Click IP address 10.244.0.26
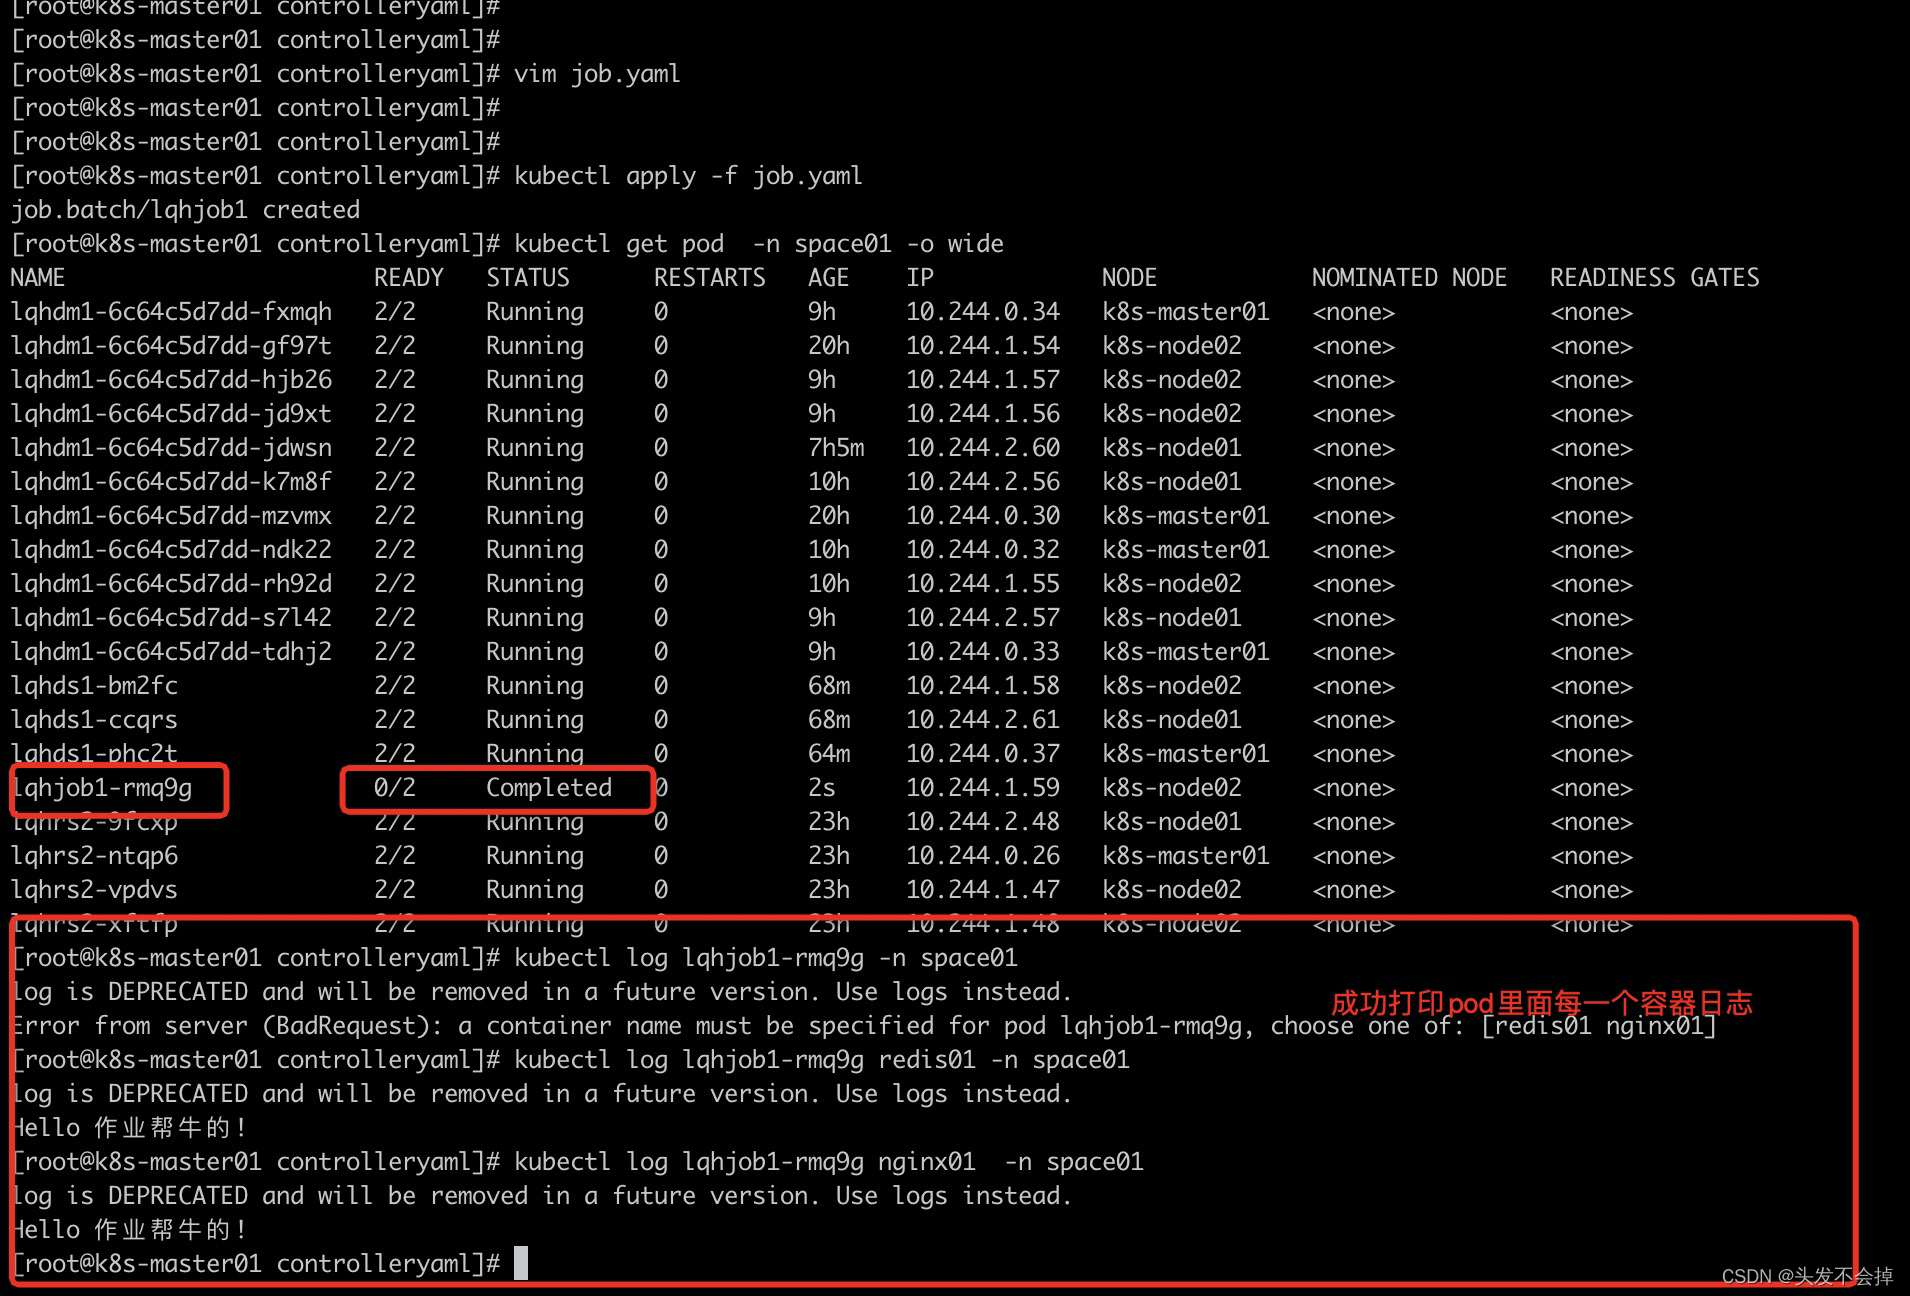1910x1296 pixels. pos(983,856)
